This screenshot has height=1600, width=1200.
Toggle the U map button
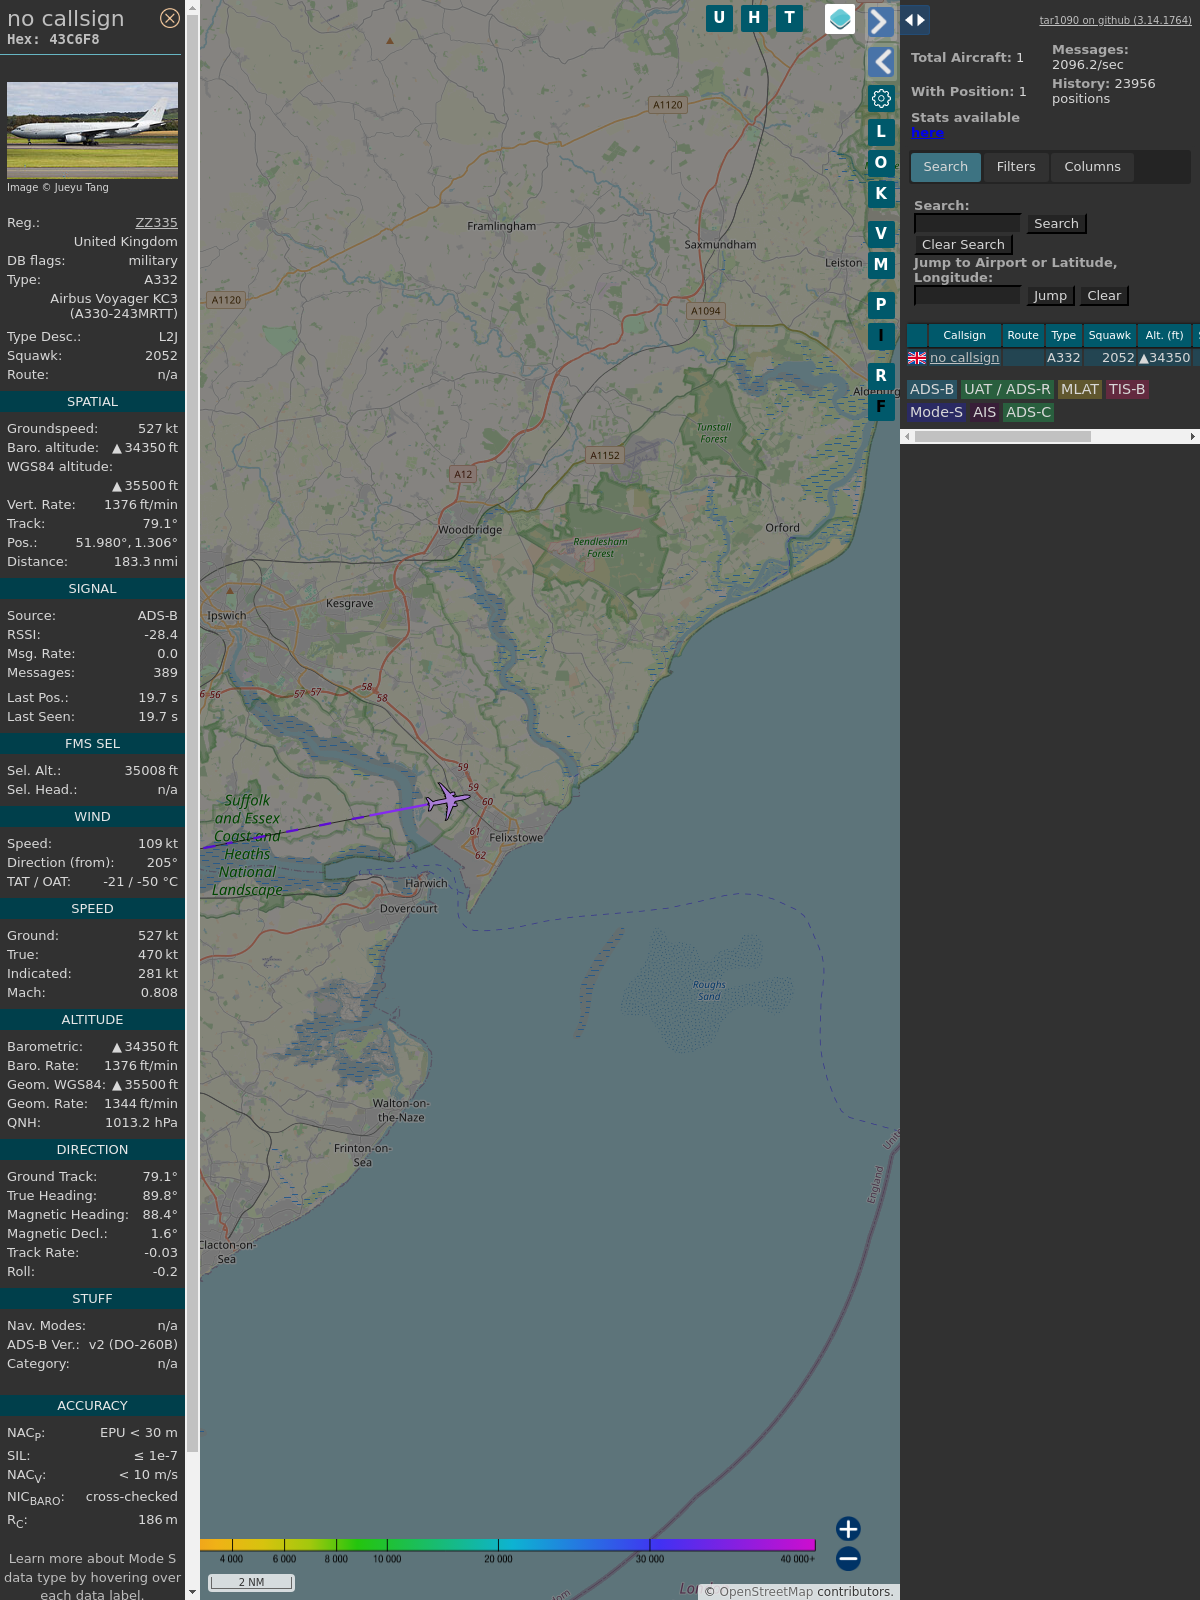[719, 18]
